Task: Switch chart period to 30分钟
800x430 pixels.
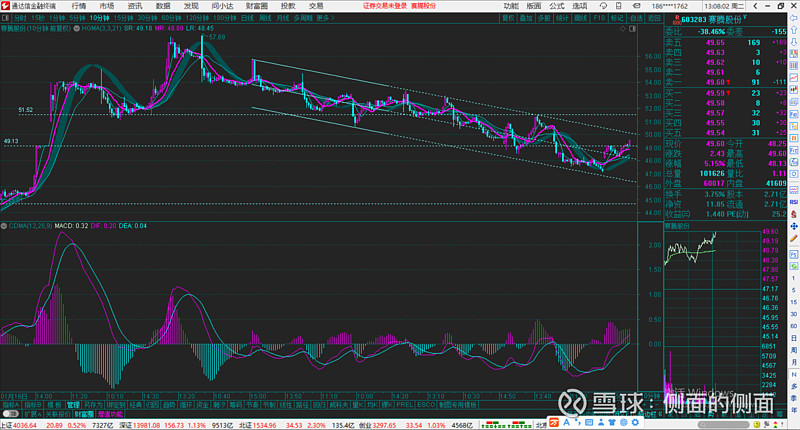Action: 147,18
